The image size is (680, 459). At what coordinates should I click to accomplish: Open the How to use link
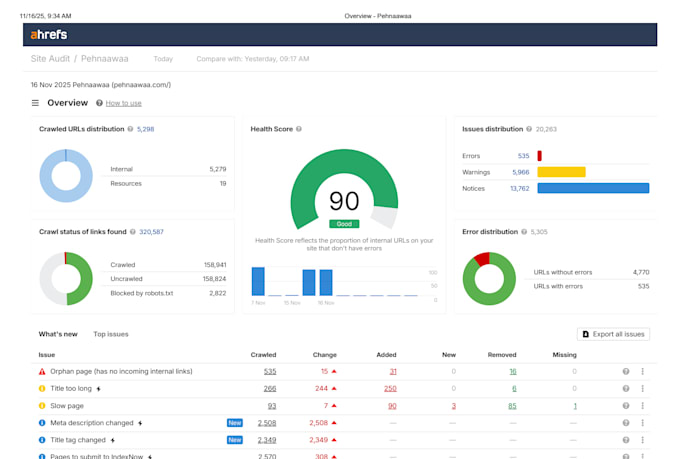(124, 103)
